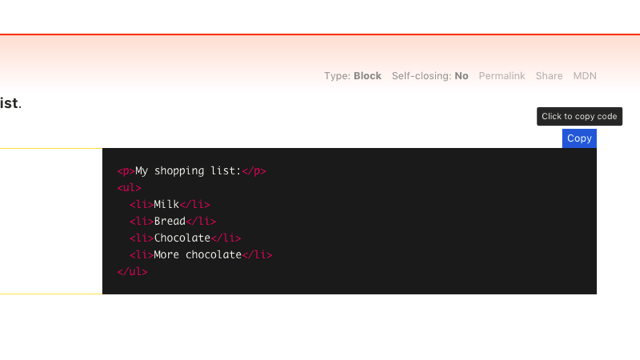Open the Share link

[x=549, y=76]
